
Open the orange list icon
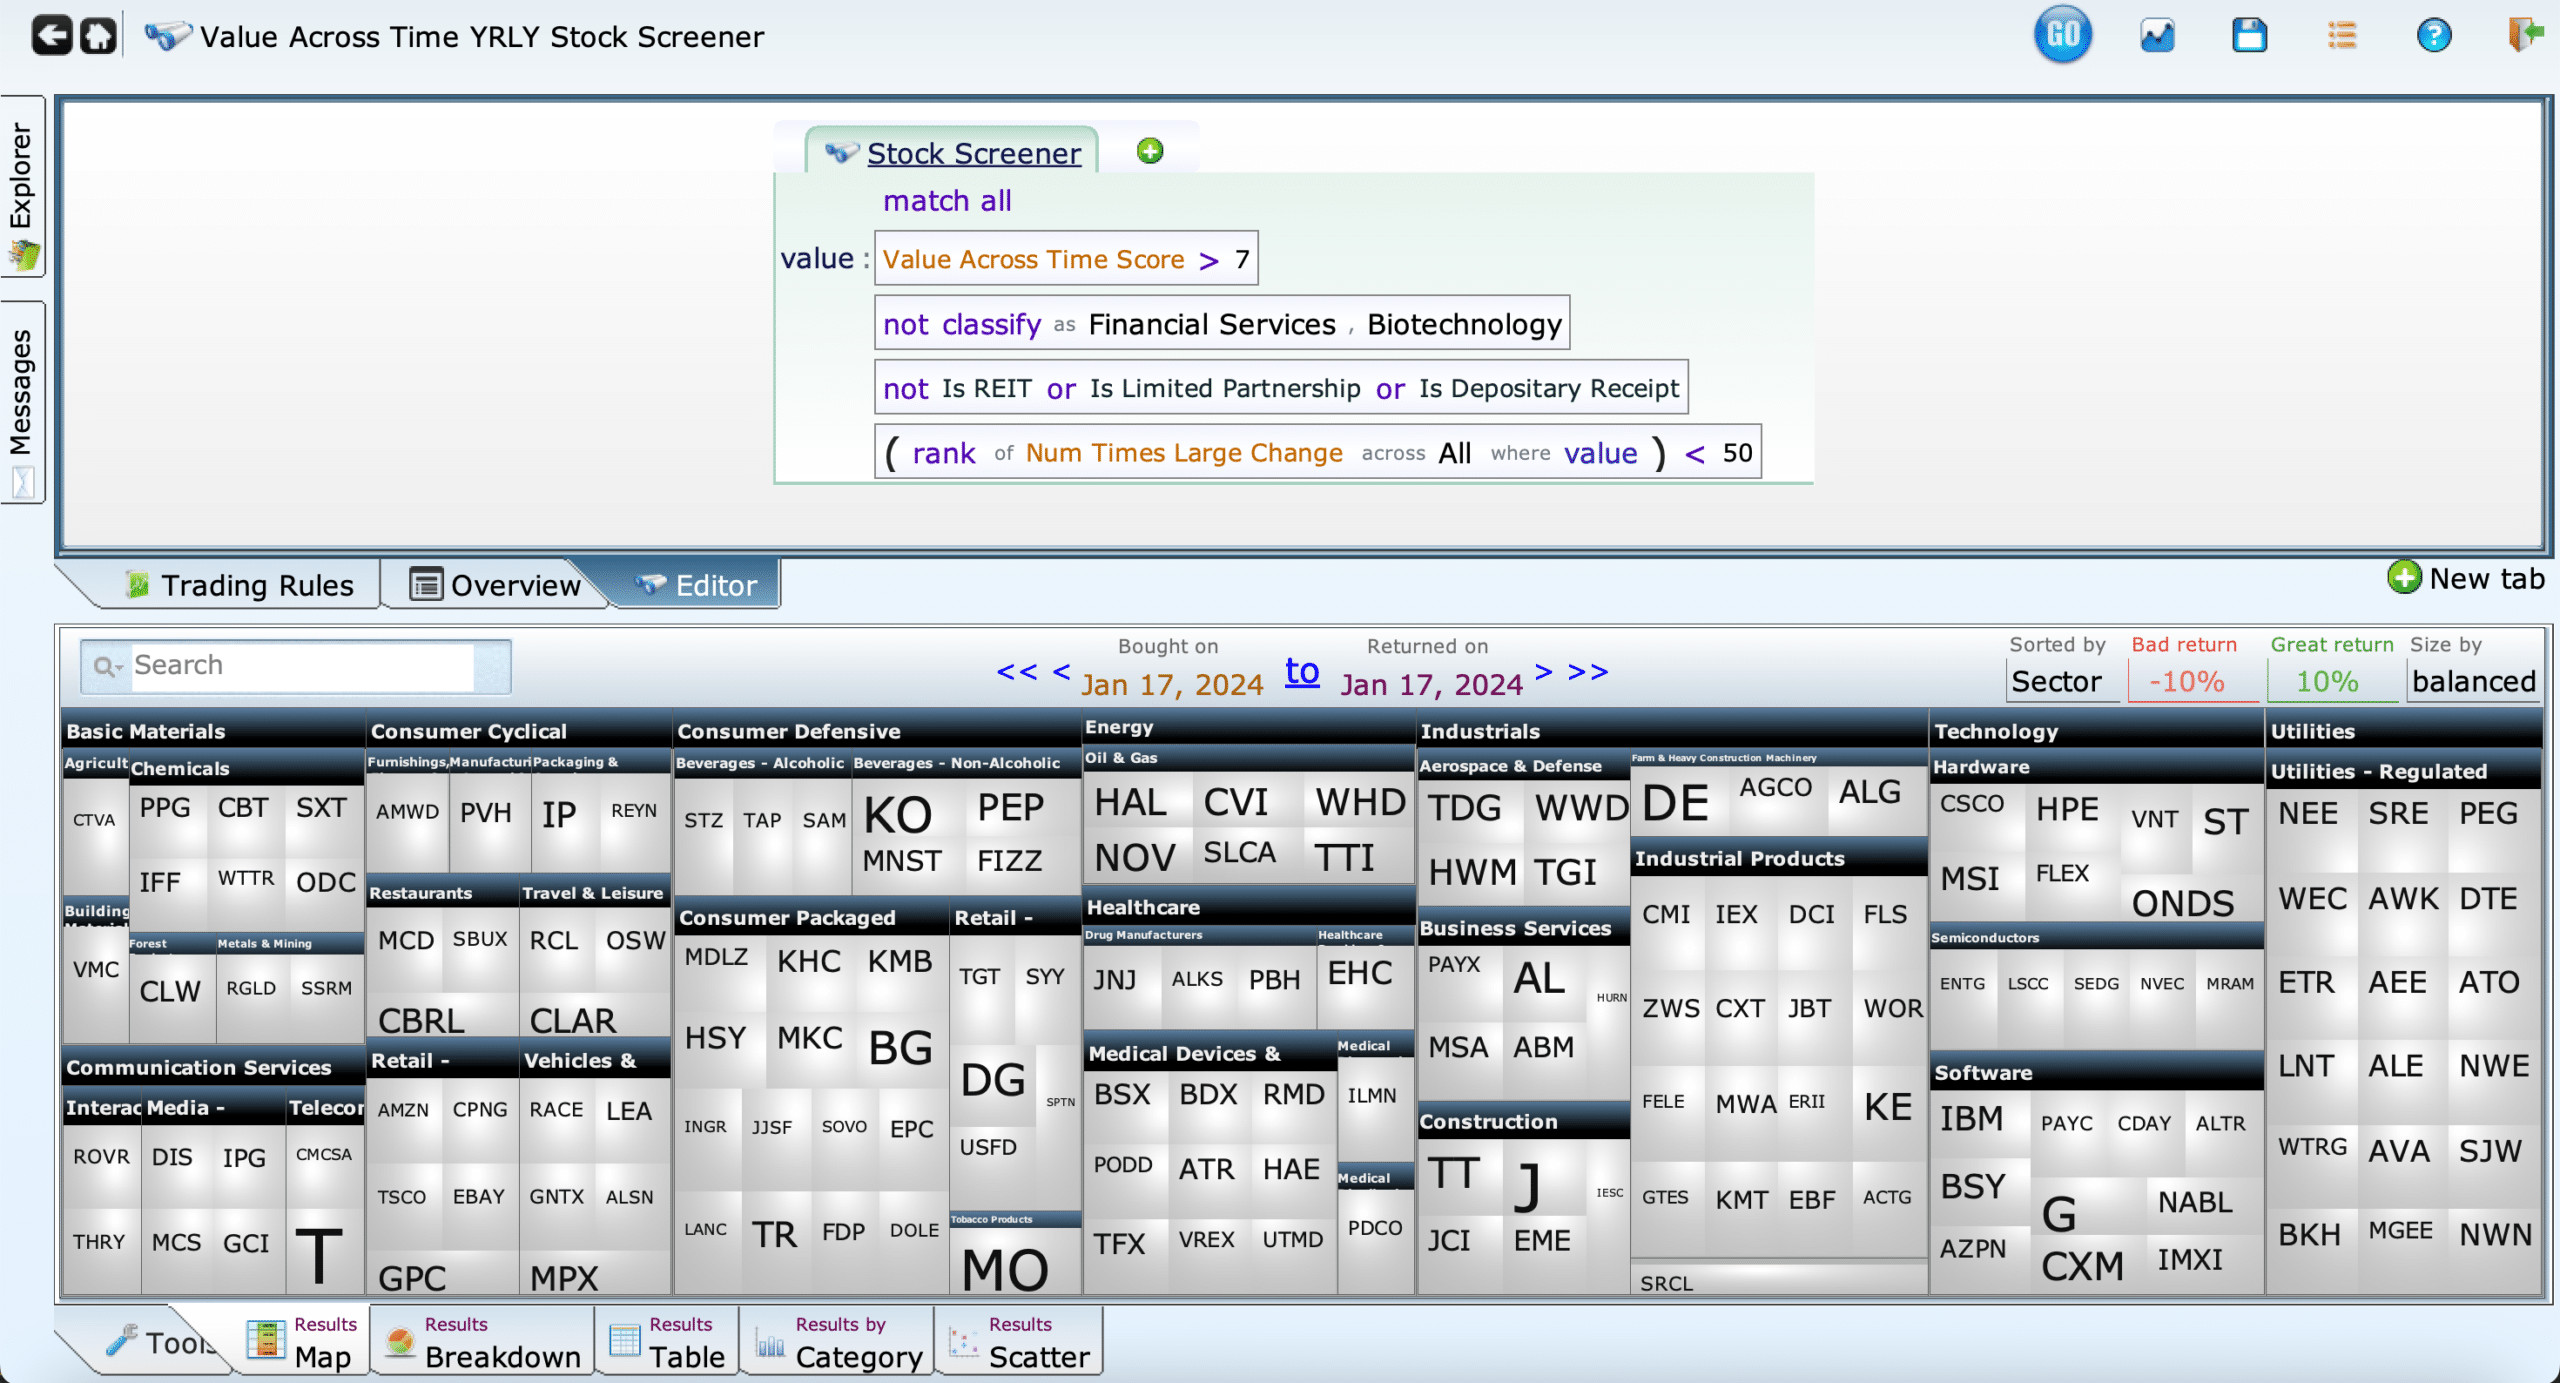(x=2342, y=36)
